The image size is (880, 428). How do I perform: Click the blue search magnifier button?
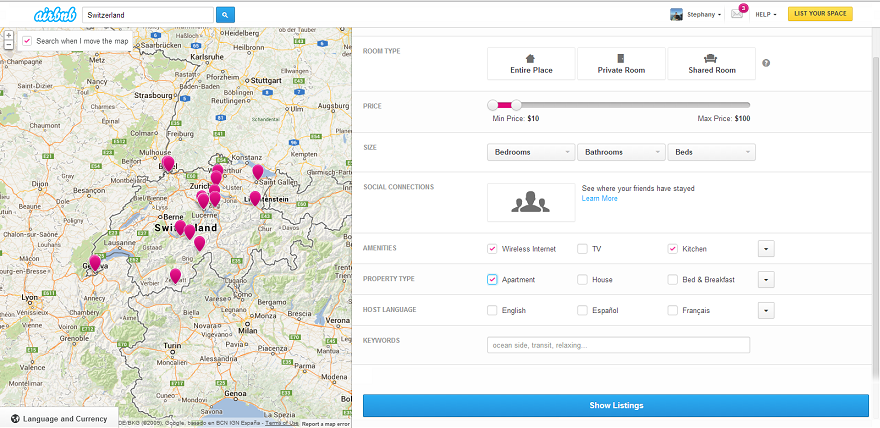coord(225,15)
